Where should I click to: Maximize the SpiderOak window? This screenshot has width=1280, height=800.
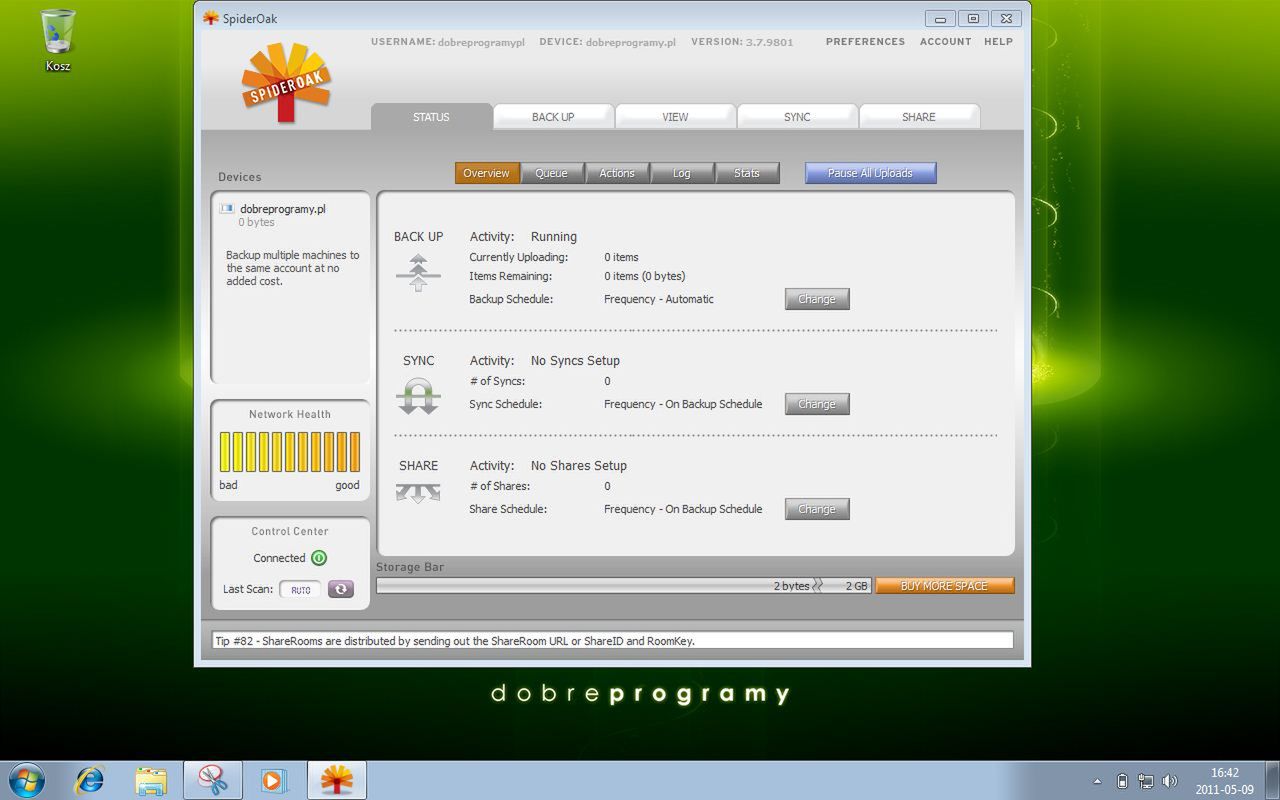(x=973, y=18)
